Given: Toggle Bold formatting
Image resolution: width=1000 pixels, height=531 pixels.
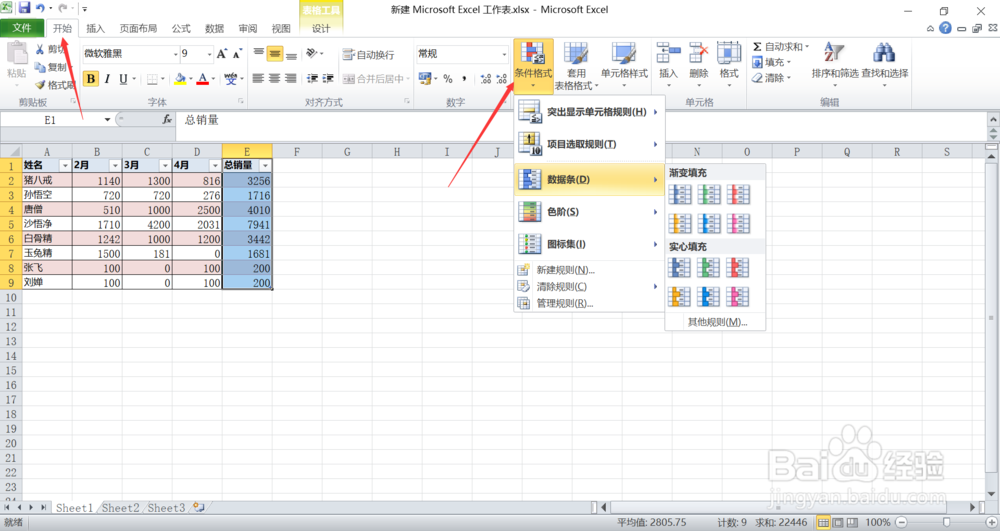Looking at the screenshot, I should tap(91, 78).
